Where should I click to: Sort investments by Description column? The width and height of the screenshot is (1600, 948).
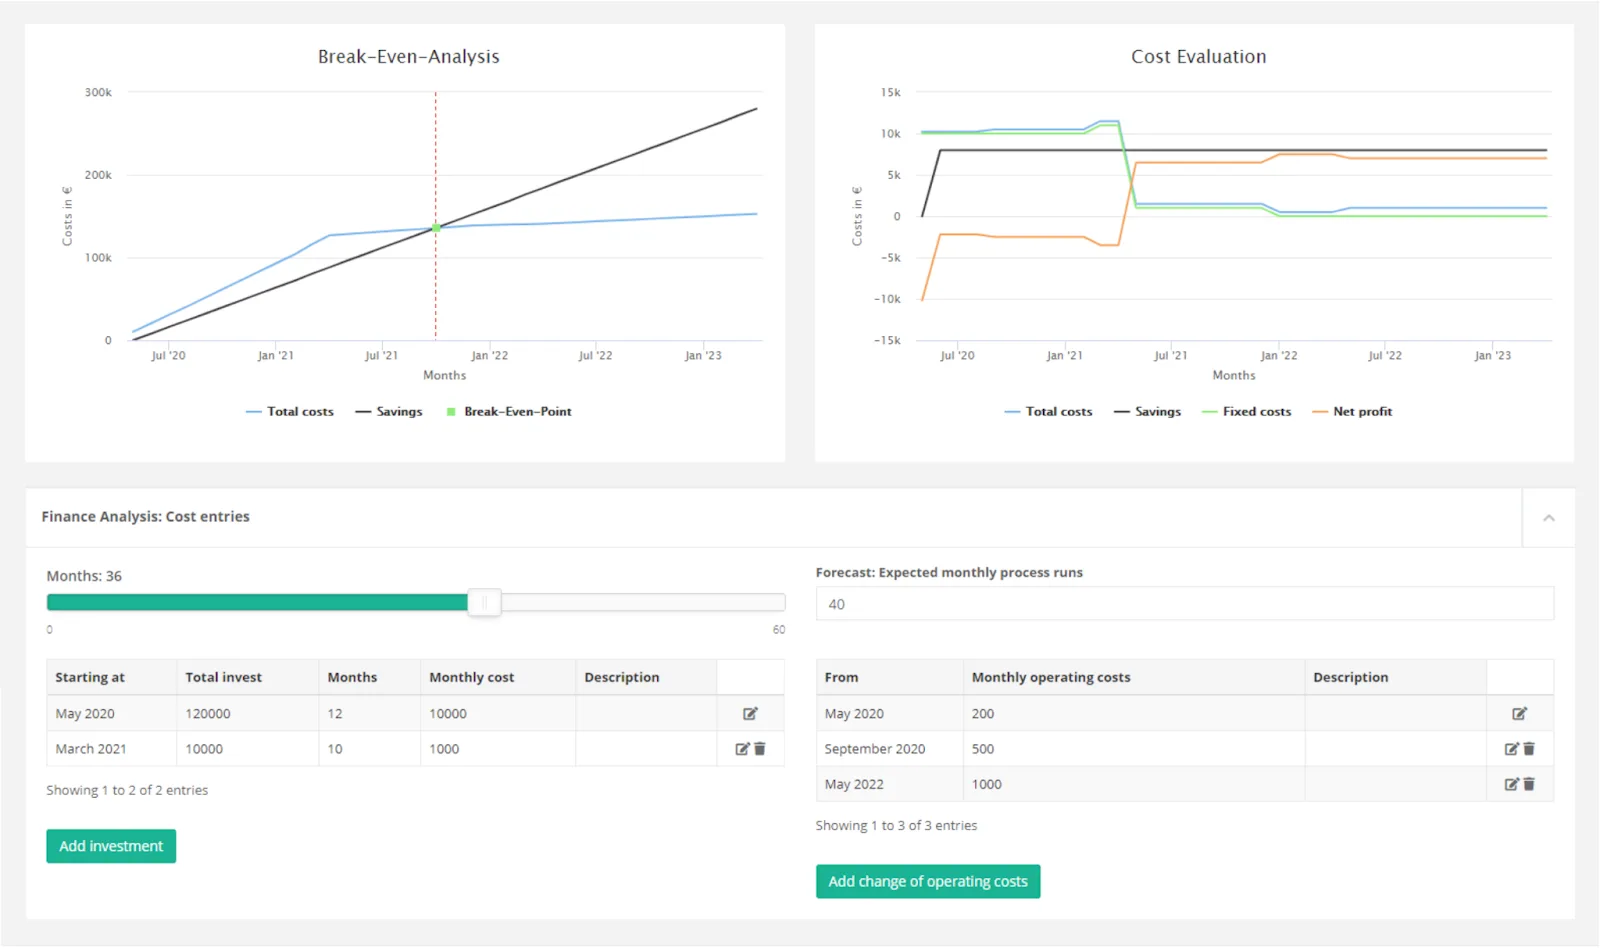(646, 677)
